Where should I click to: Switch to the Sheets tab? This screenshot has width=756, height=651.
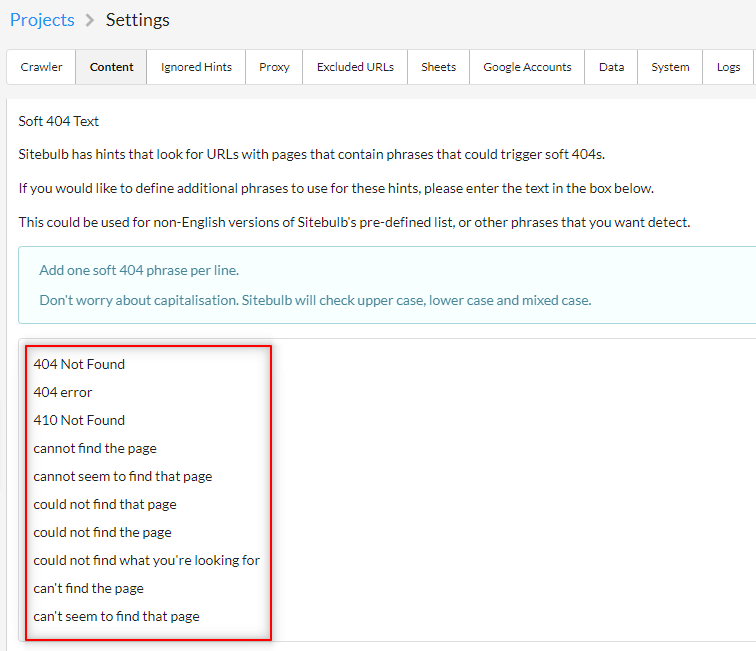pos(438,67)
